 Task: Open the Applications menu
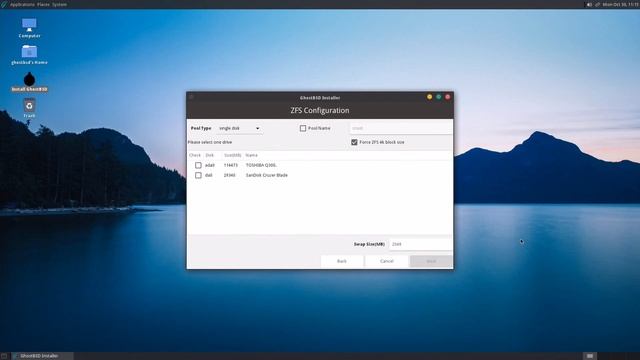pyautogui.click(x=22, y=4)
